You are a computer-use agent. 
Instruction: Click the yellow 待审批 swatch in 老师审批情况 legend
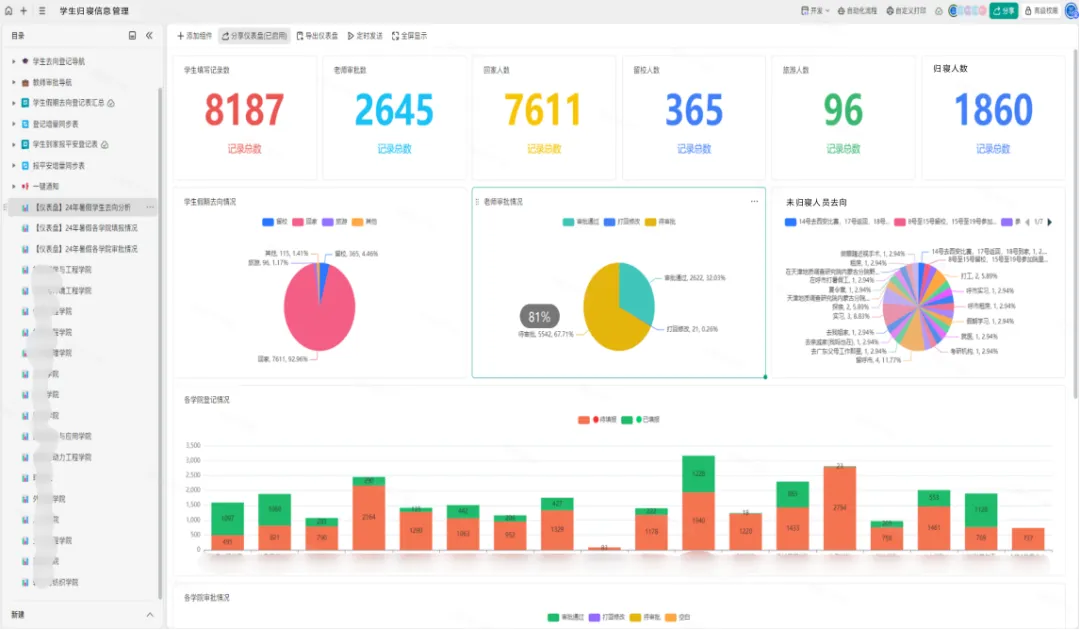[650, 222]
